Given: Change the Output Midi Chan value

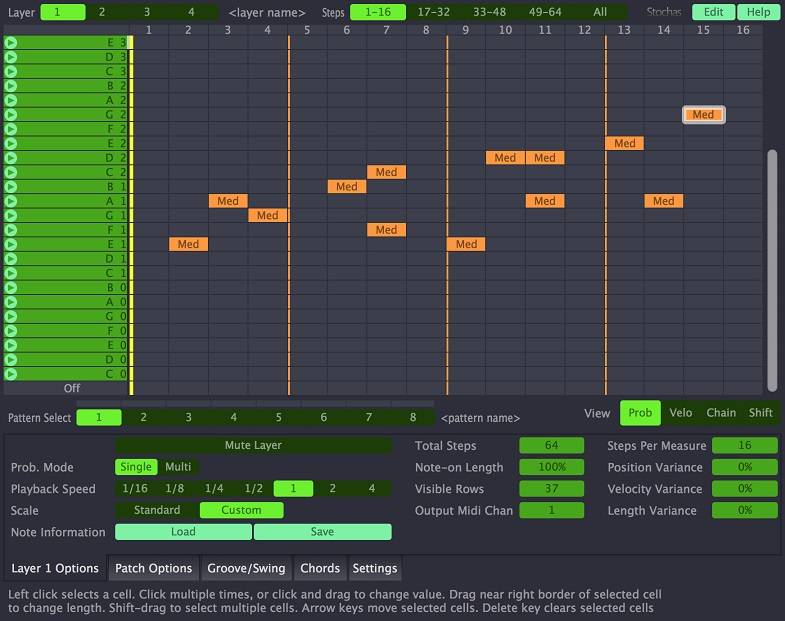Looking at the screenshot, I should click(550, 511).
